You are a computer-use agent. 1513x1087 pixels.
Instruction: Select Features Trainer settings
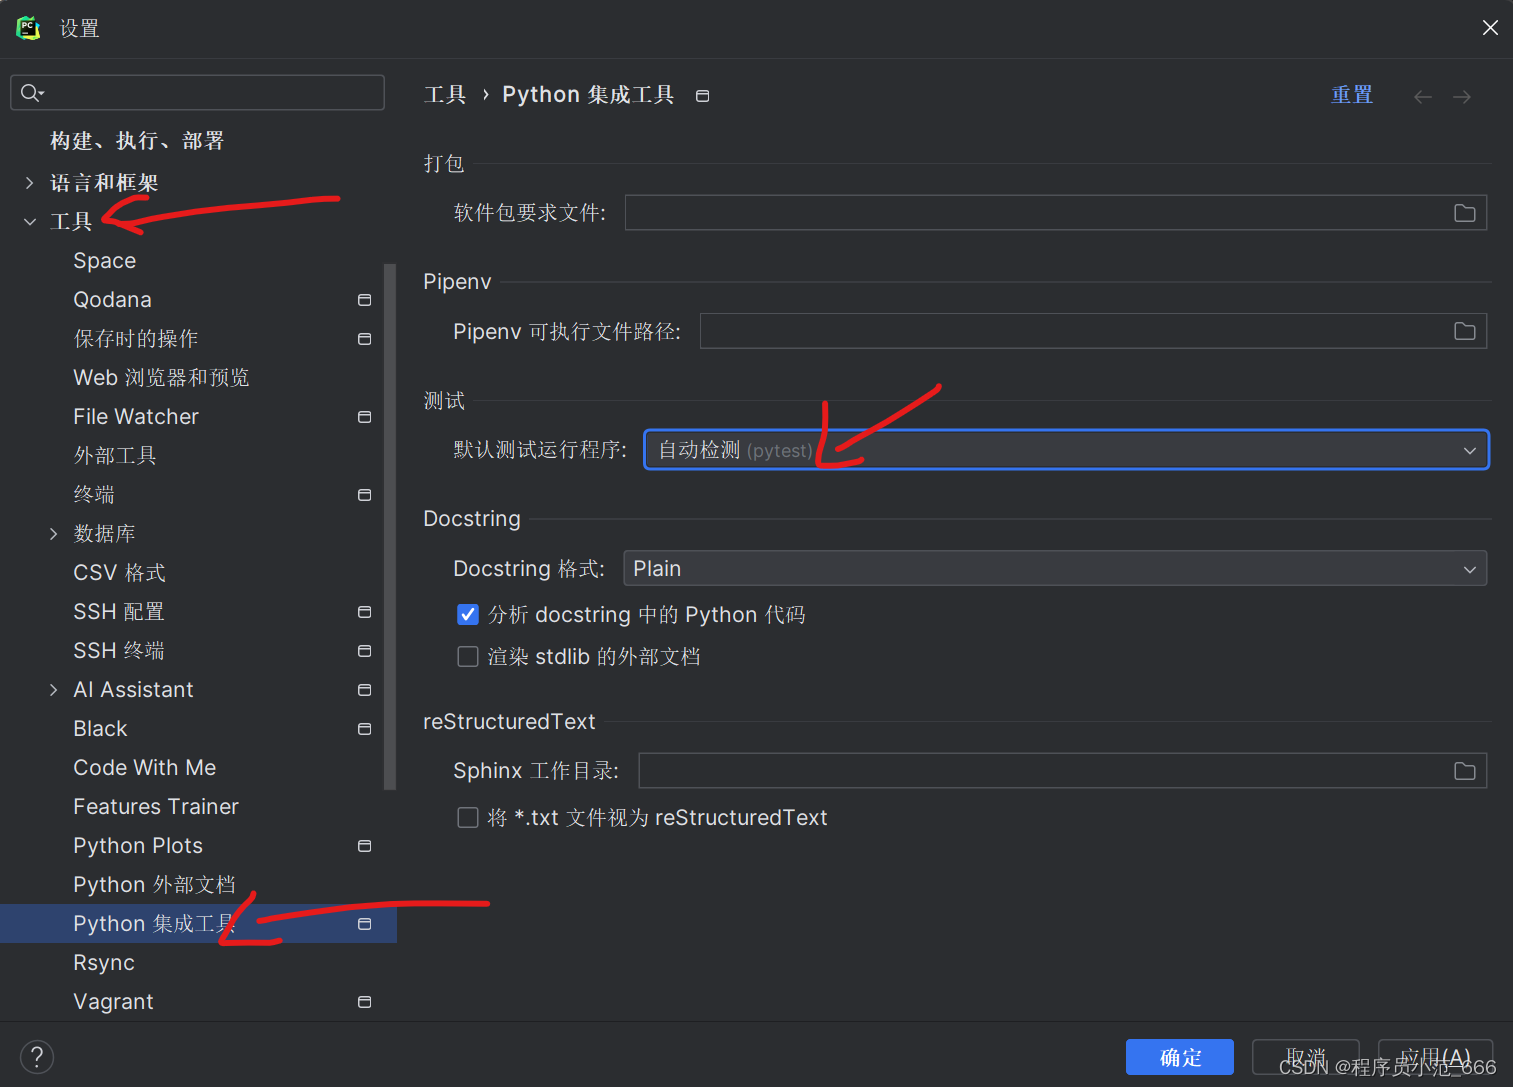tap(156, 807)
